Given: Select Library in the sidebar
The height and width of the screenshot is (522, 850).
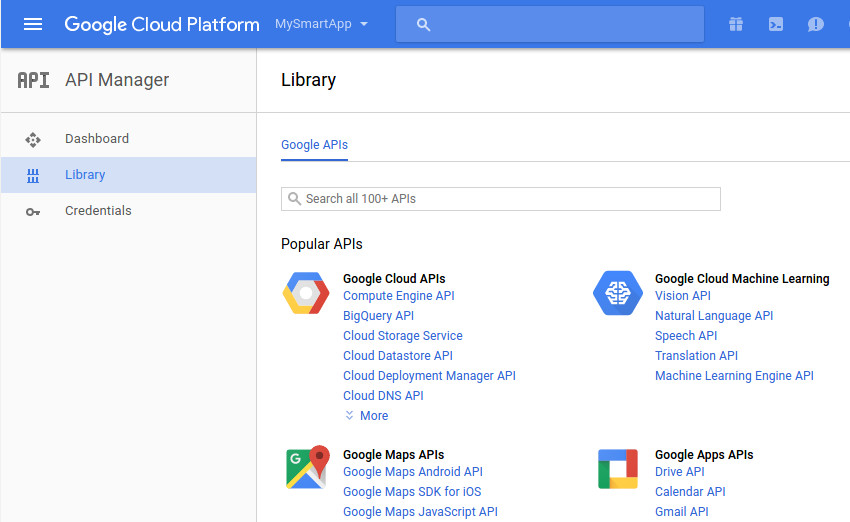Looking at the screenshot, I should coord(128,175).
